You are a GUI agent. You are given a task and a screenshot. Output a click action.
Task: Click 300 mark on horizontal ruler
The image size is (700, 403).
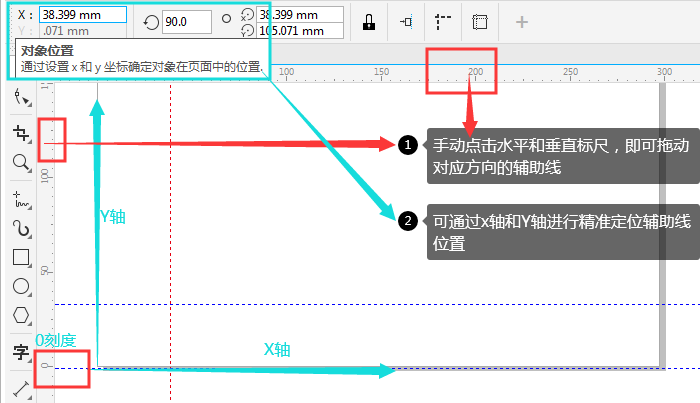[664, 71]
